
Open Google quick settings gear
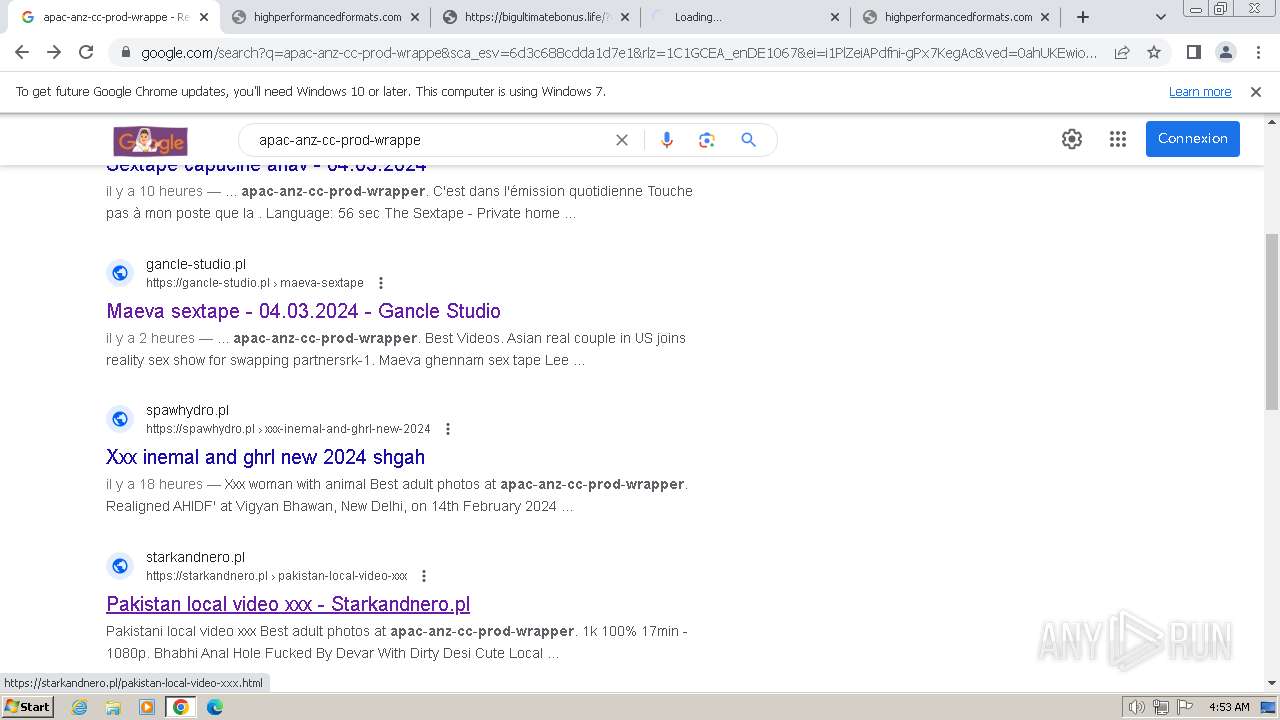tap(1072, 139)
